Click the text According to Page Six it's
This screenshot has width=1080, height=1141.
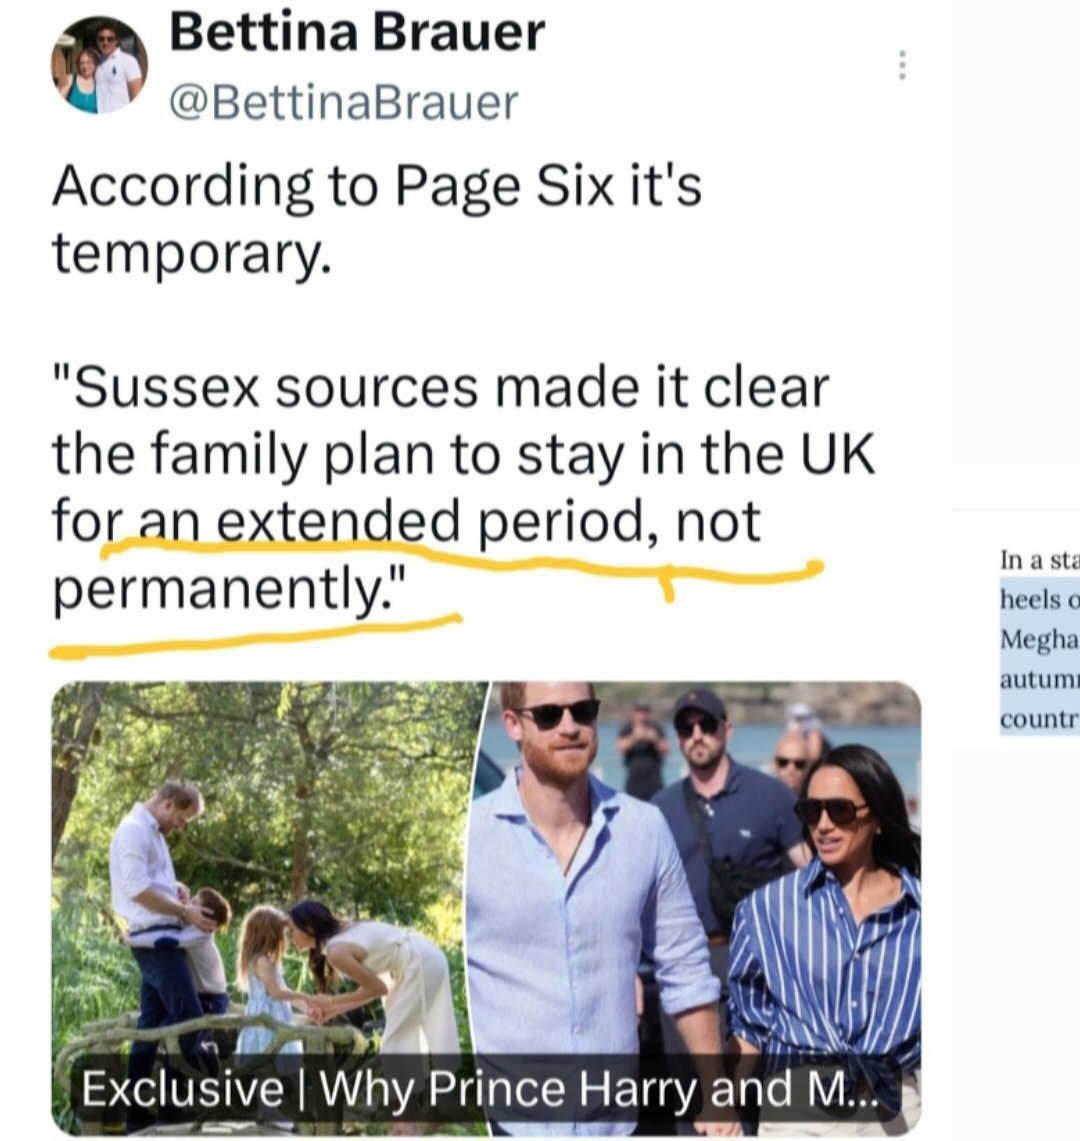(377, 188)
